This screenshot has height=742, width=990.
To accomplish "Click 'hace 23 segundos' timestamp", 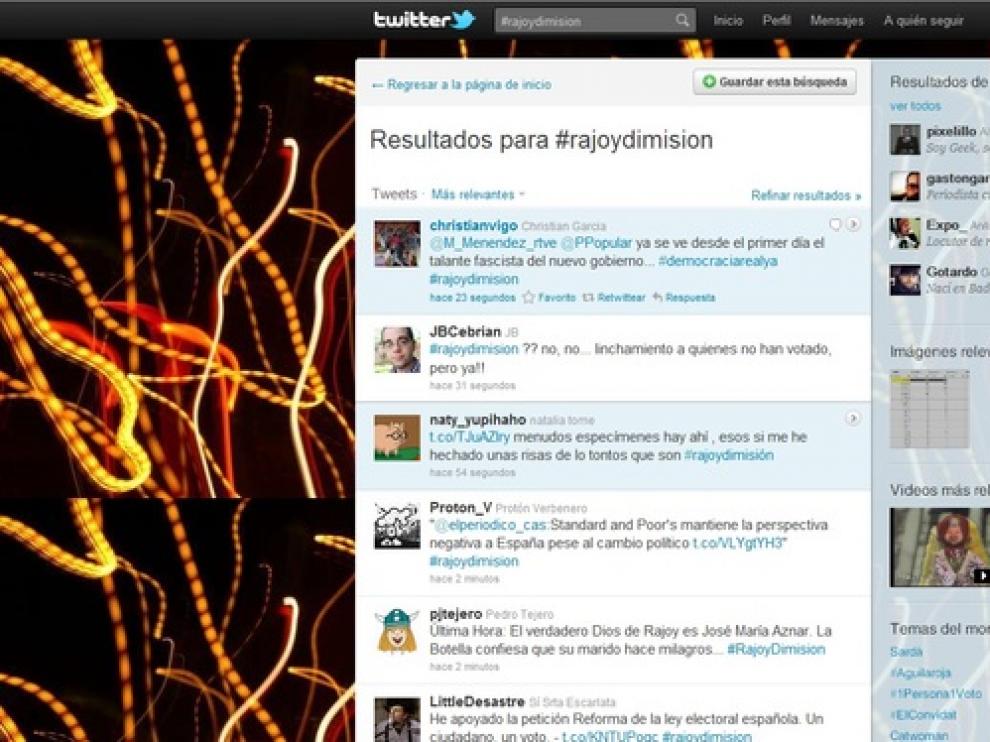I will [x=472, y=297].
